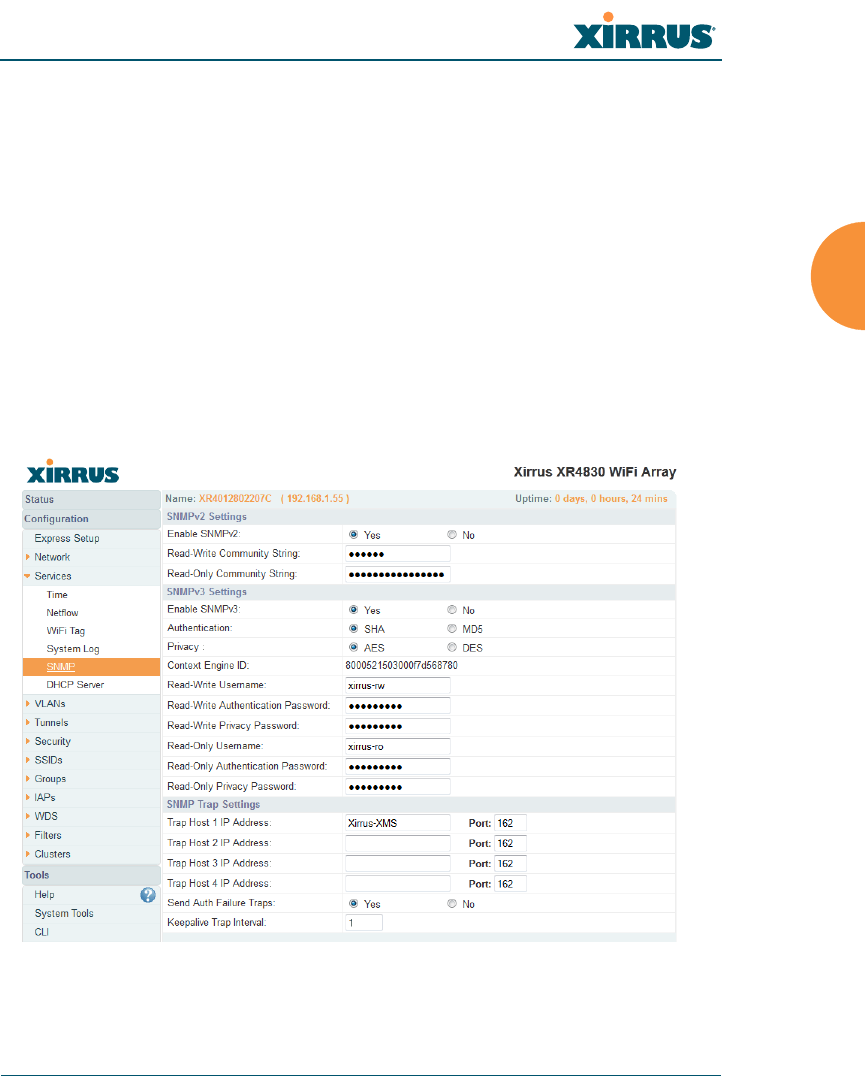Viewport: 865px width, 1076px height.
Task: Click the Trap Host 4 IP Address field
Action: [x=398, y=884]
